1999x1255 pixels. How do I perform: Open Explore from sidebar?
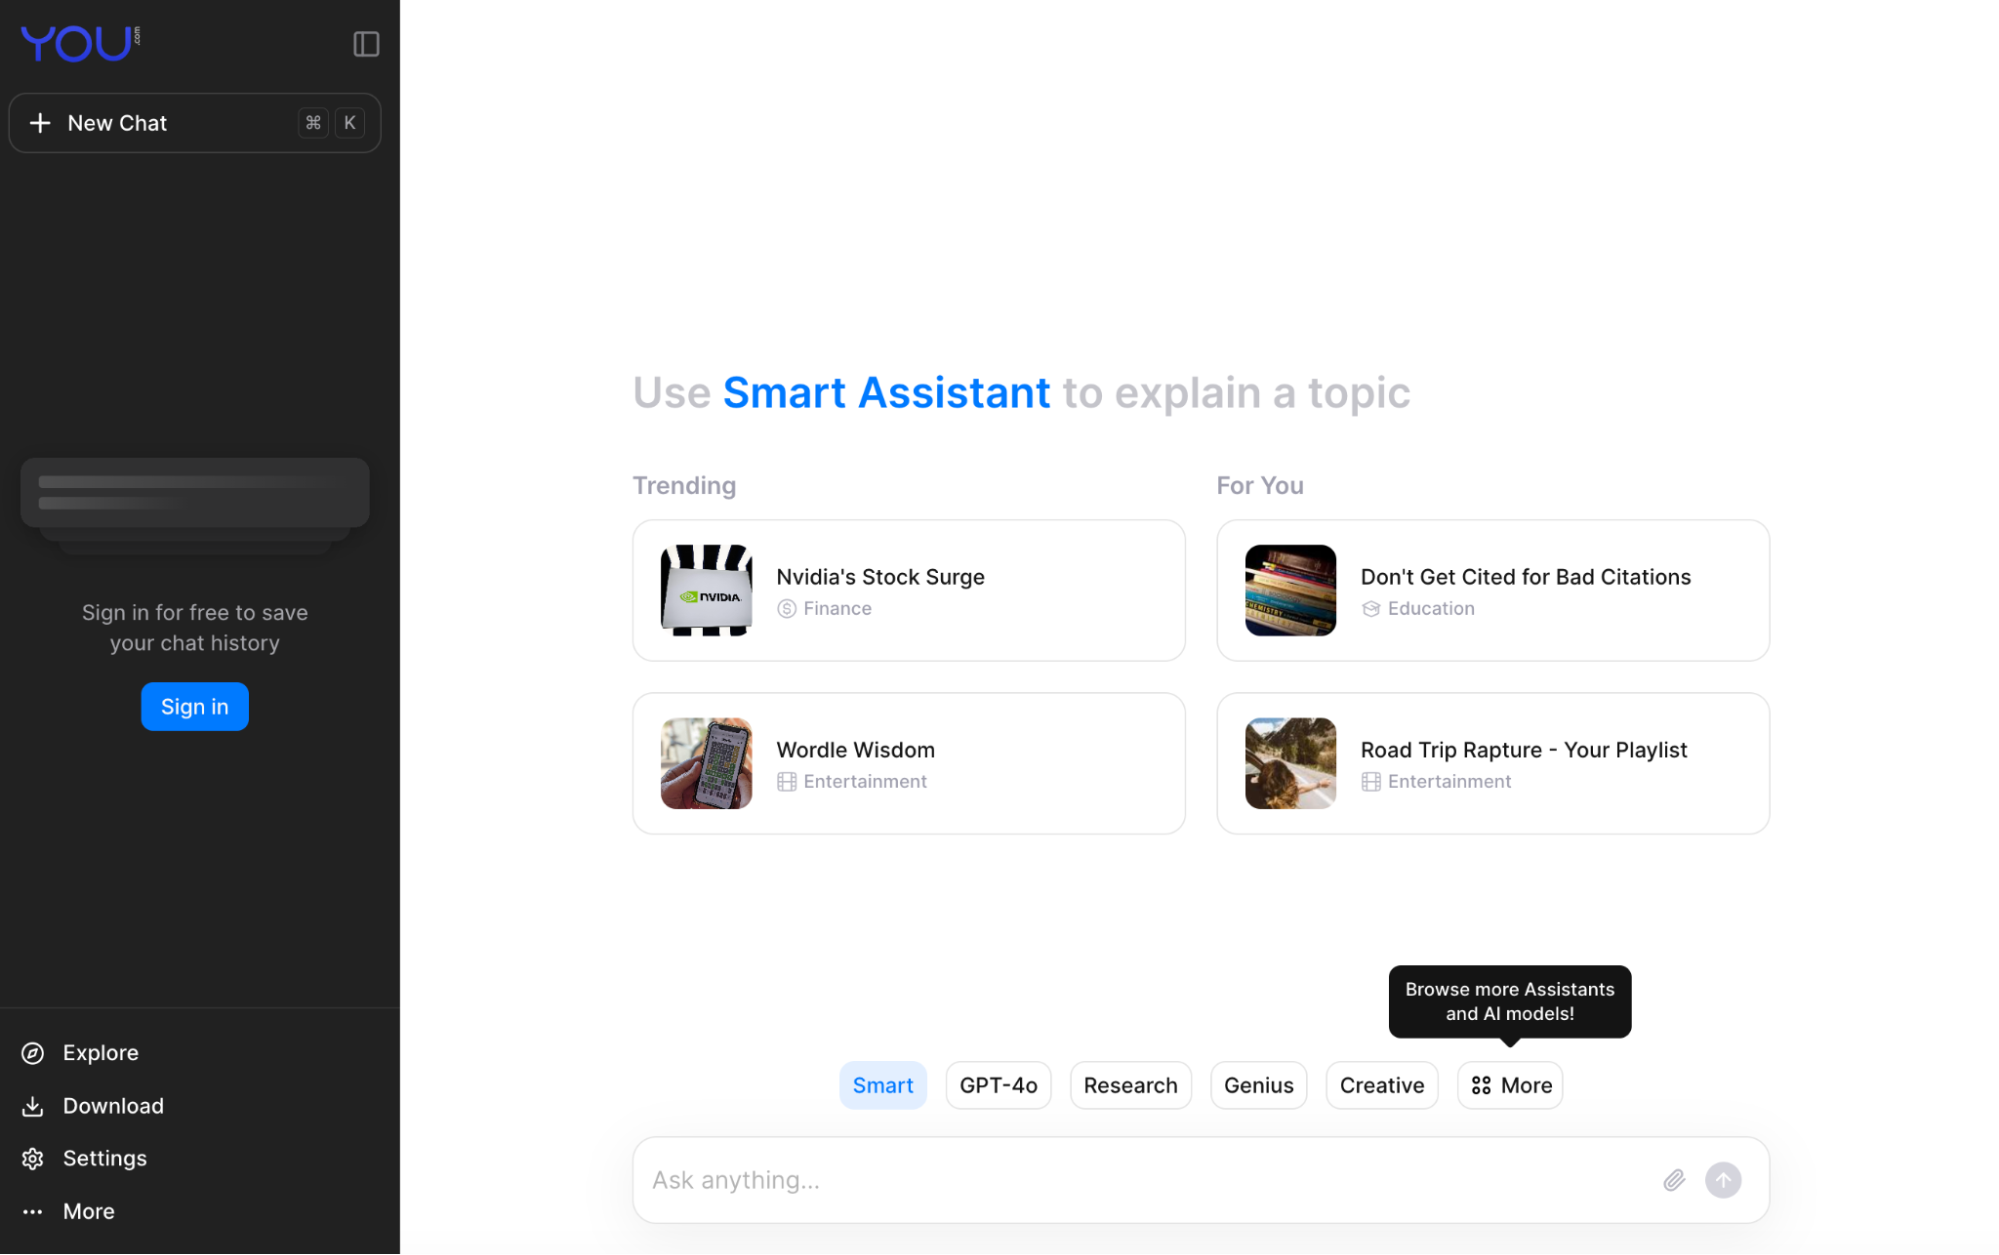click(100, 1053)
